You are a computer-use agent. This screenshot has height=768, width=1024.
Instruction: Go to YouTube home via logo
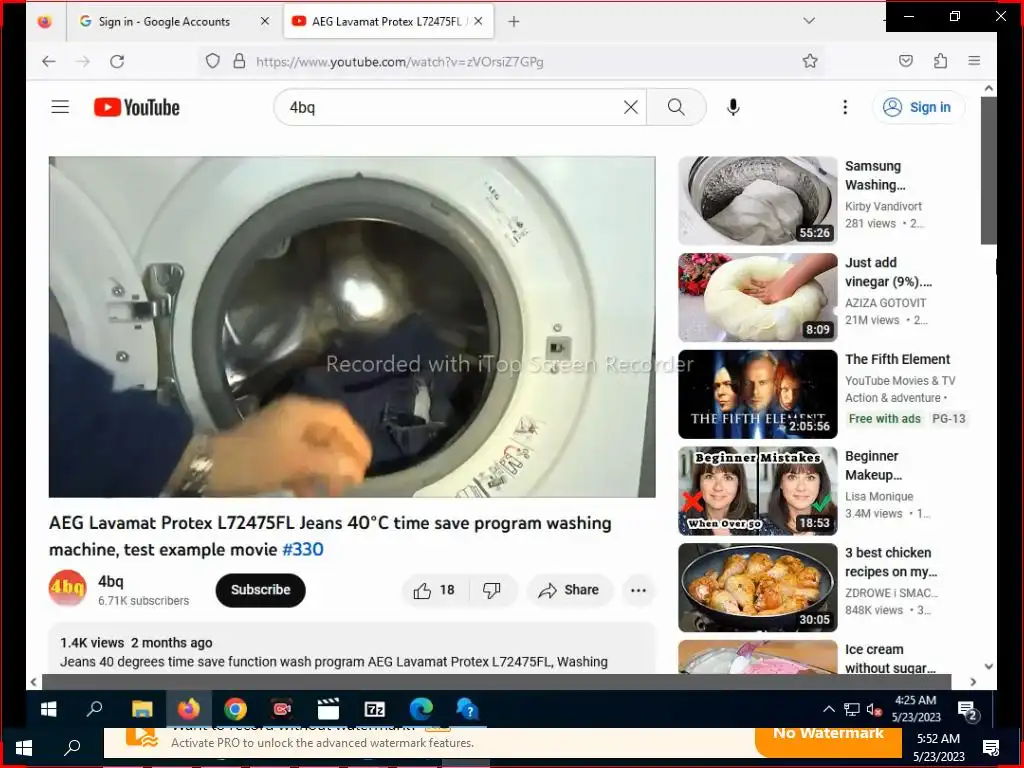136,107
